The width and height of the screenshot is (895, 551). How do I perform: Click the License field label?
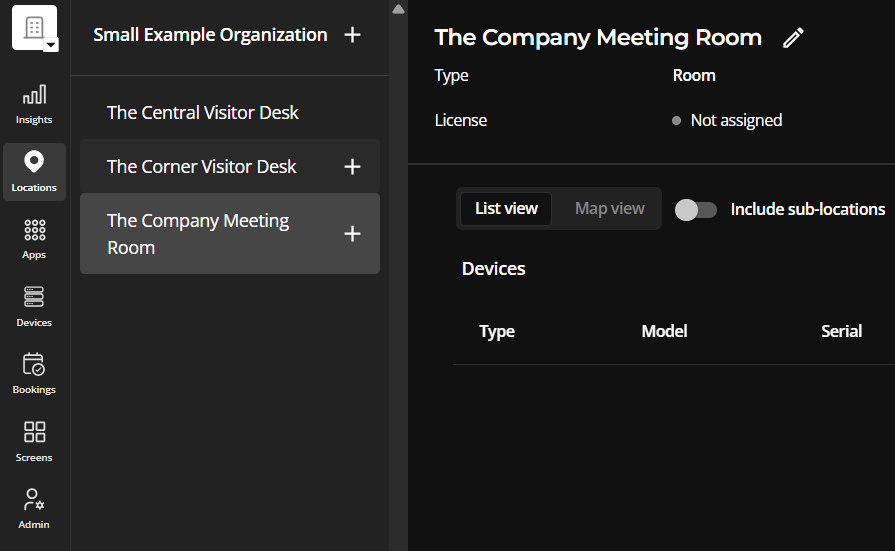461,120
